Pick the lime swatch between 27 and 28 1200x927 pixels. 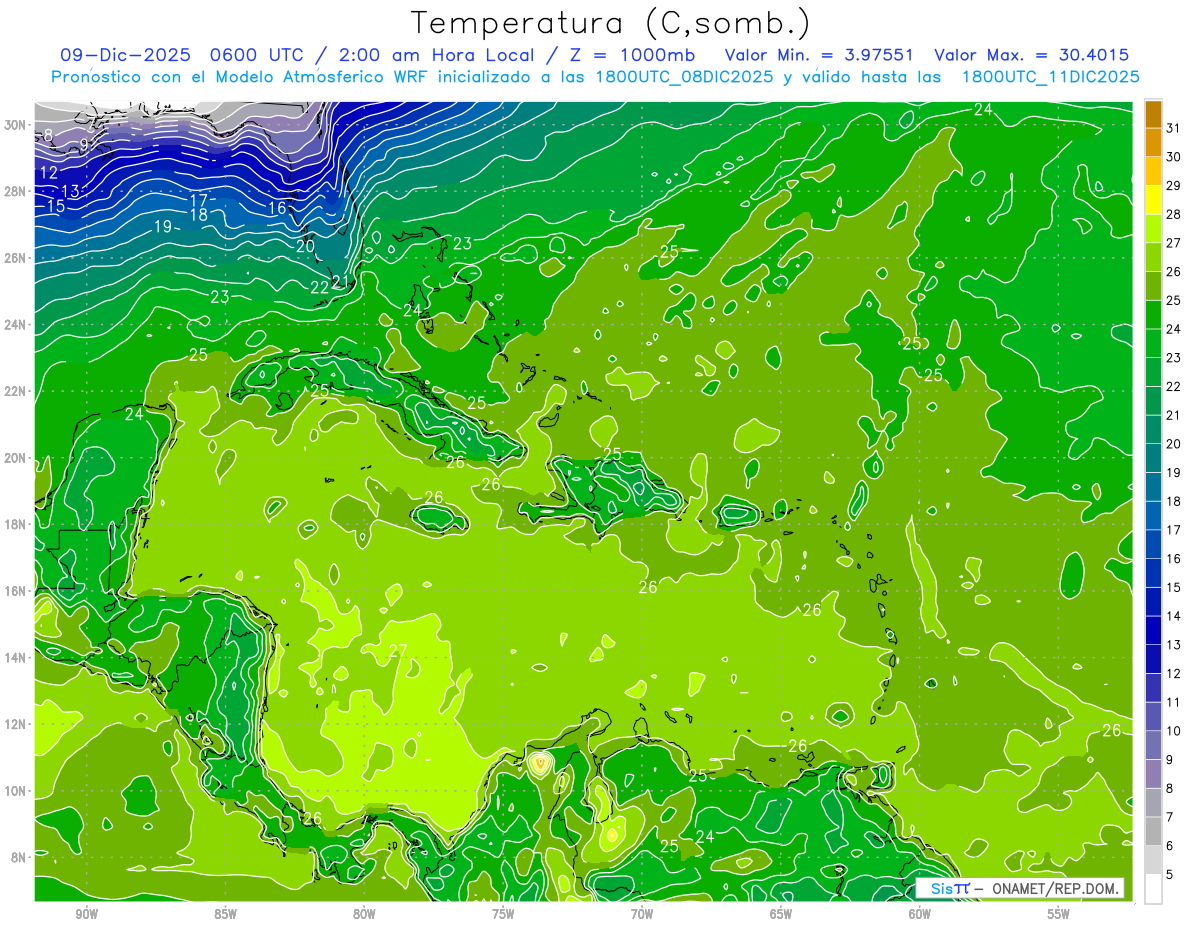click(1153, 228)
